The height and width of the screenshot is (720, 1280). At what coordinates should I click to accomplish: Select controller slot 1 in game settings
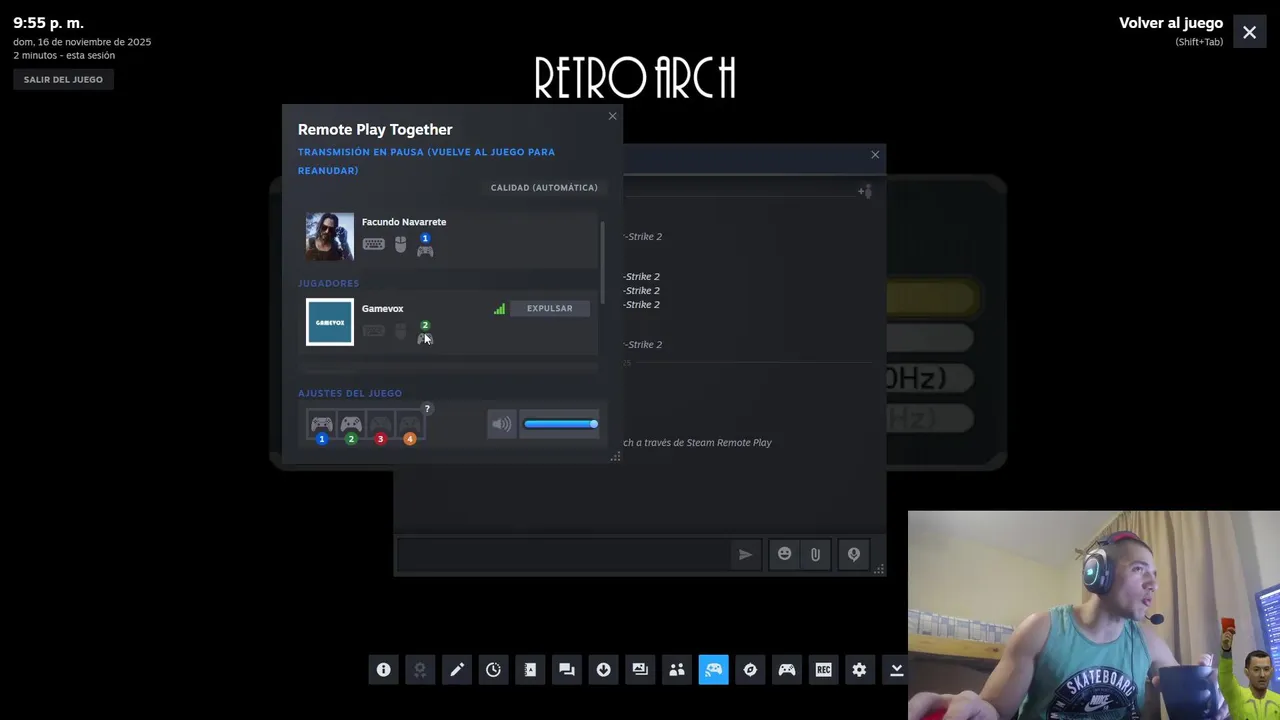(x=321, y=427)
